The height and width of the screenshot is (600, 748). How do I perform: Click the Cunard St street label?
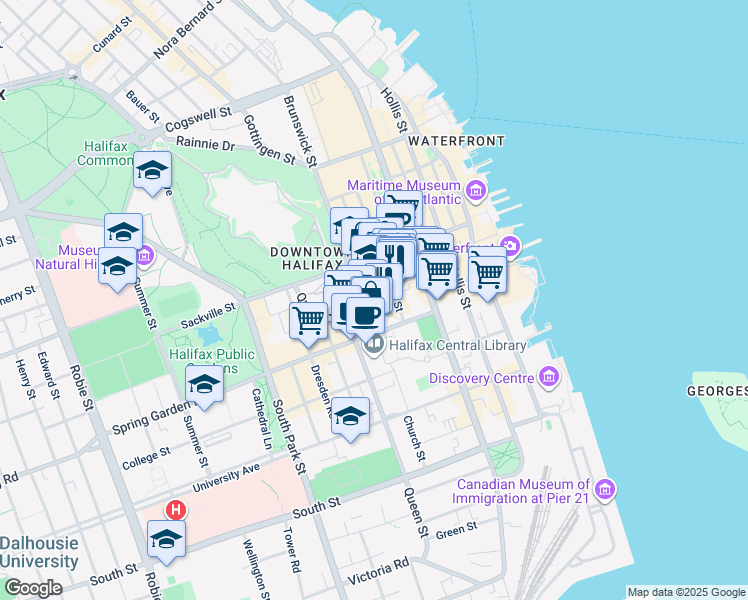point(112,35)
